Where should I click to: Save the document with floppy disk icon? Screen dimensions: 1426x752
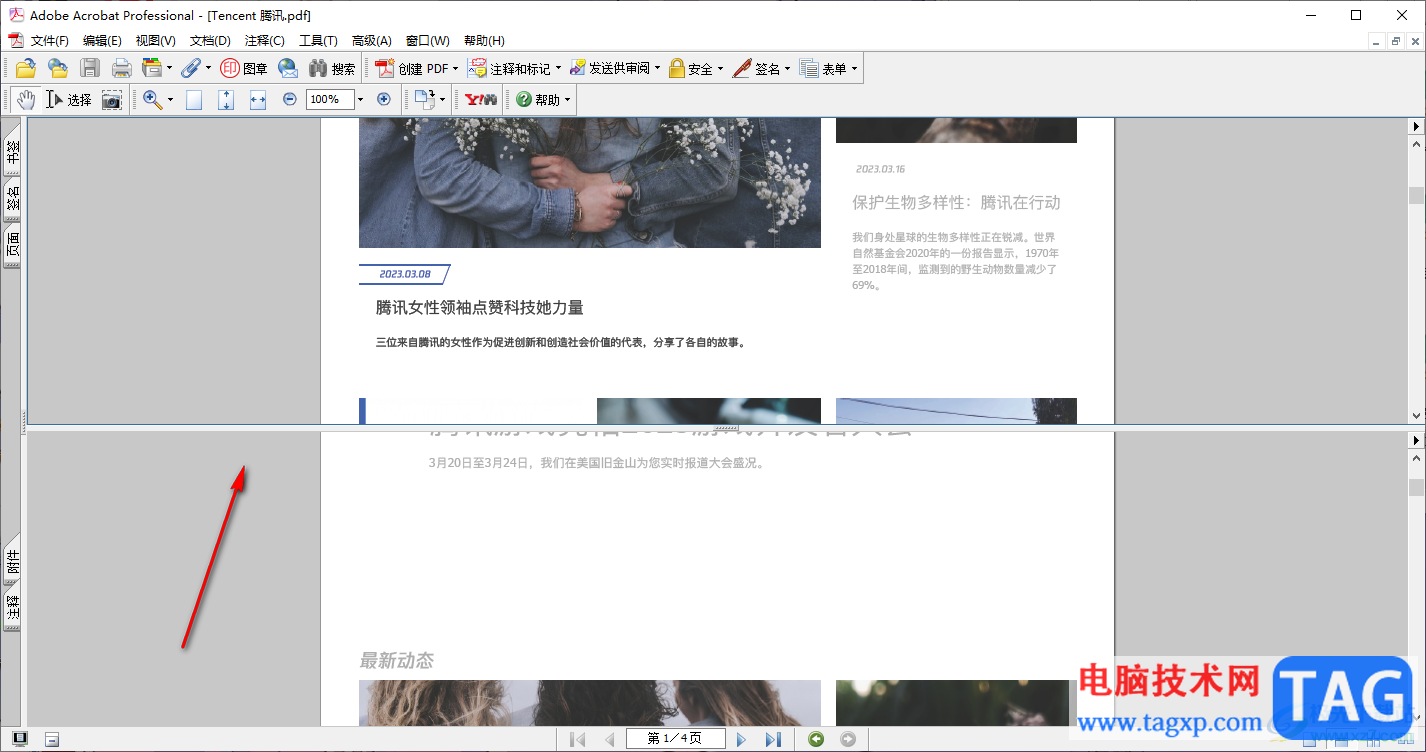pos(90,68)
